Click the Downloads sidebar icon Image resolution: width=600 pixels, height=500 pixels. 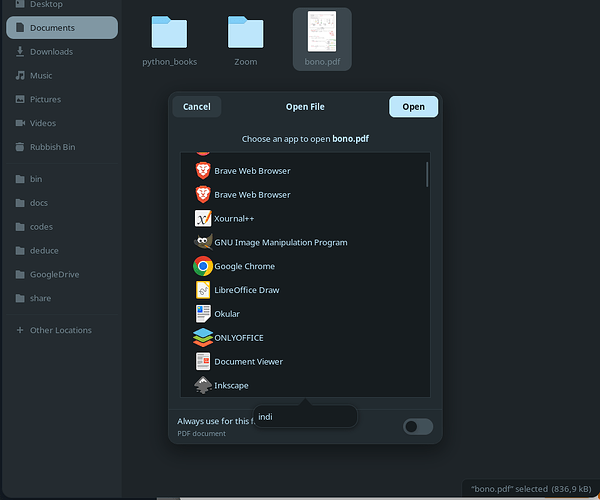[20, 52]
